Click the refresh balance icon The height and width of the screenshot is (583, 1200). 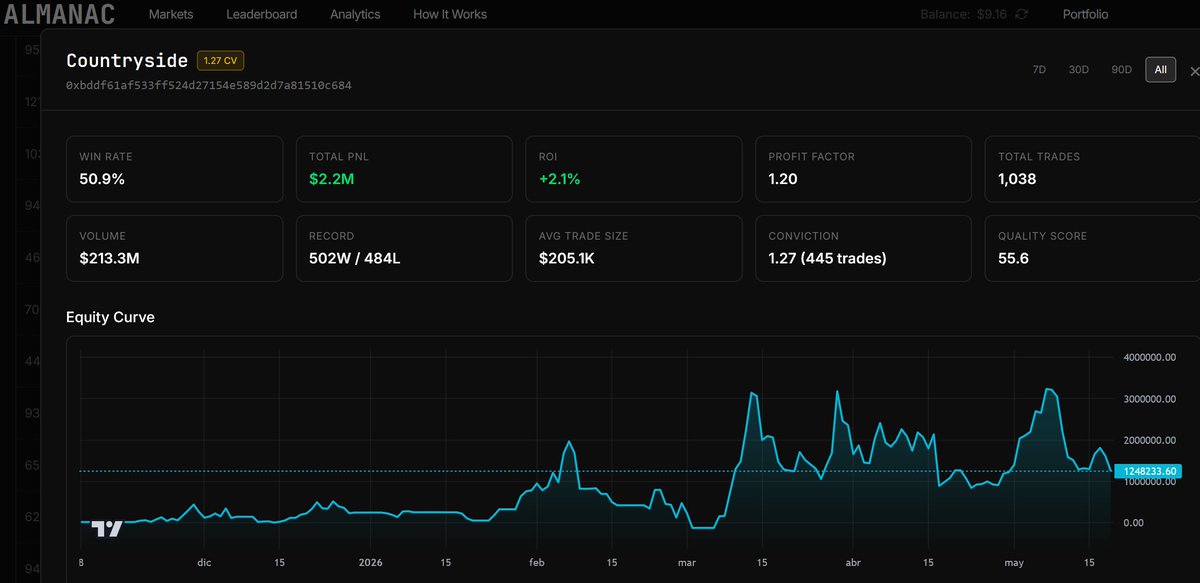(1021, 14)
